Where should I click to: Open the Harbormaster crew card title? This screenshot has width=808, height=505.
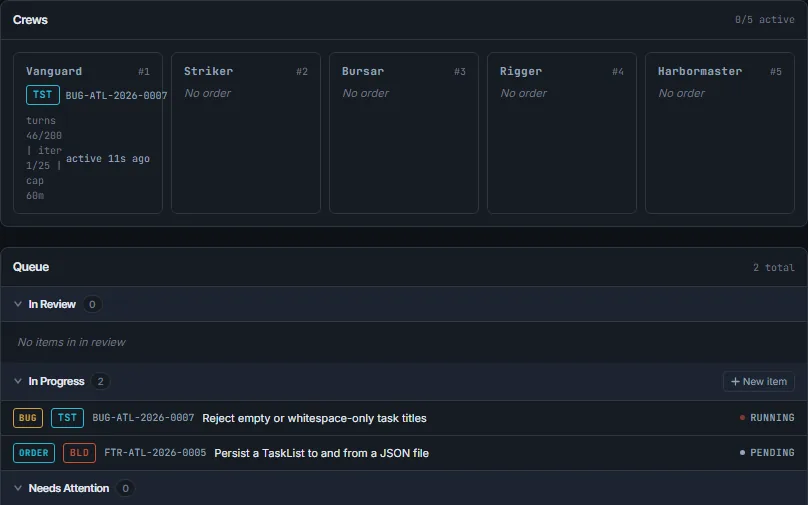click(x=700, y=71)
